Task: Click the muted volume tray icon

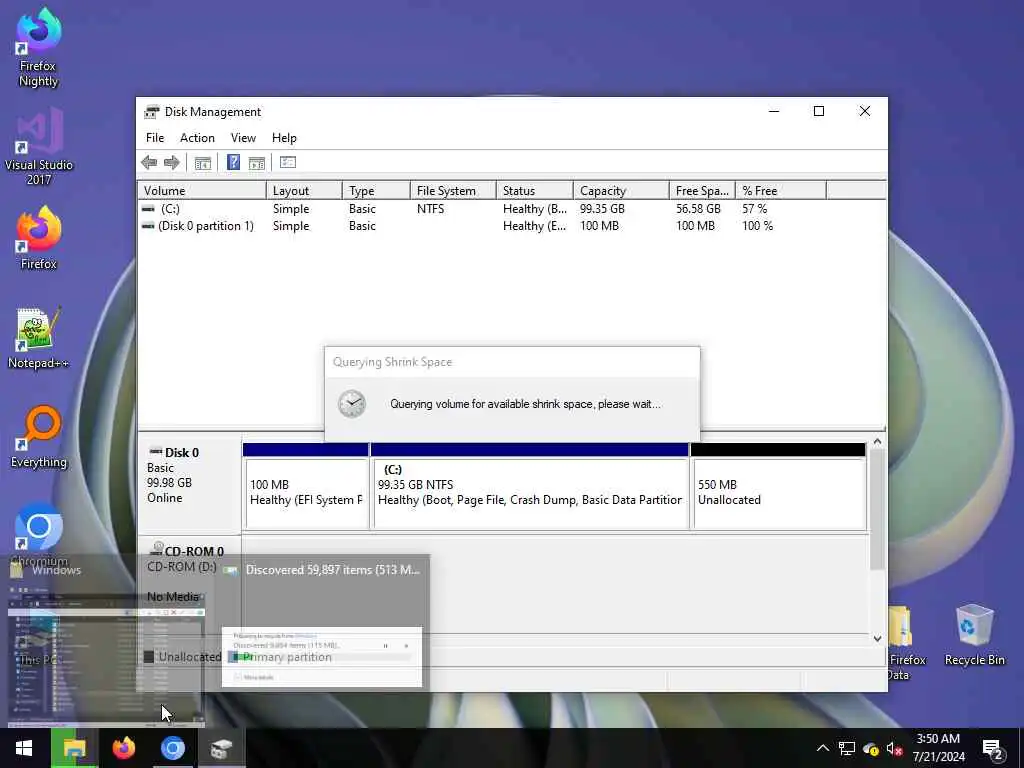Action: pyautogui.click(x=894, y=748)
